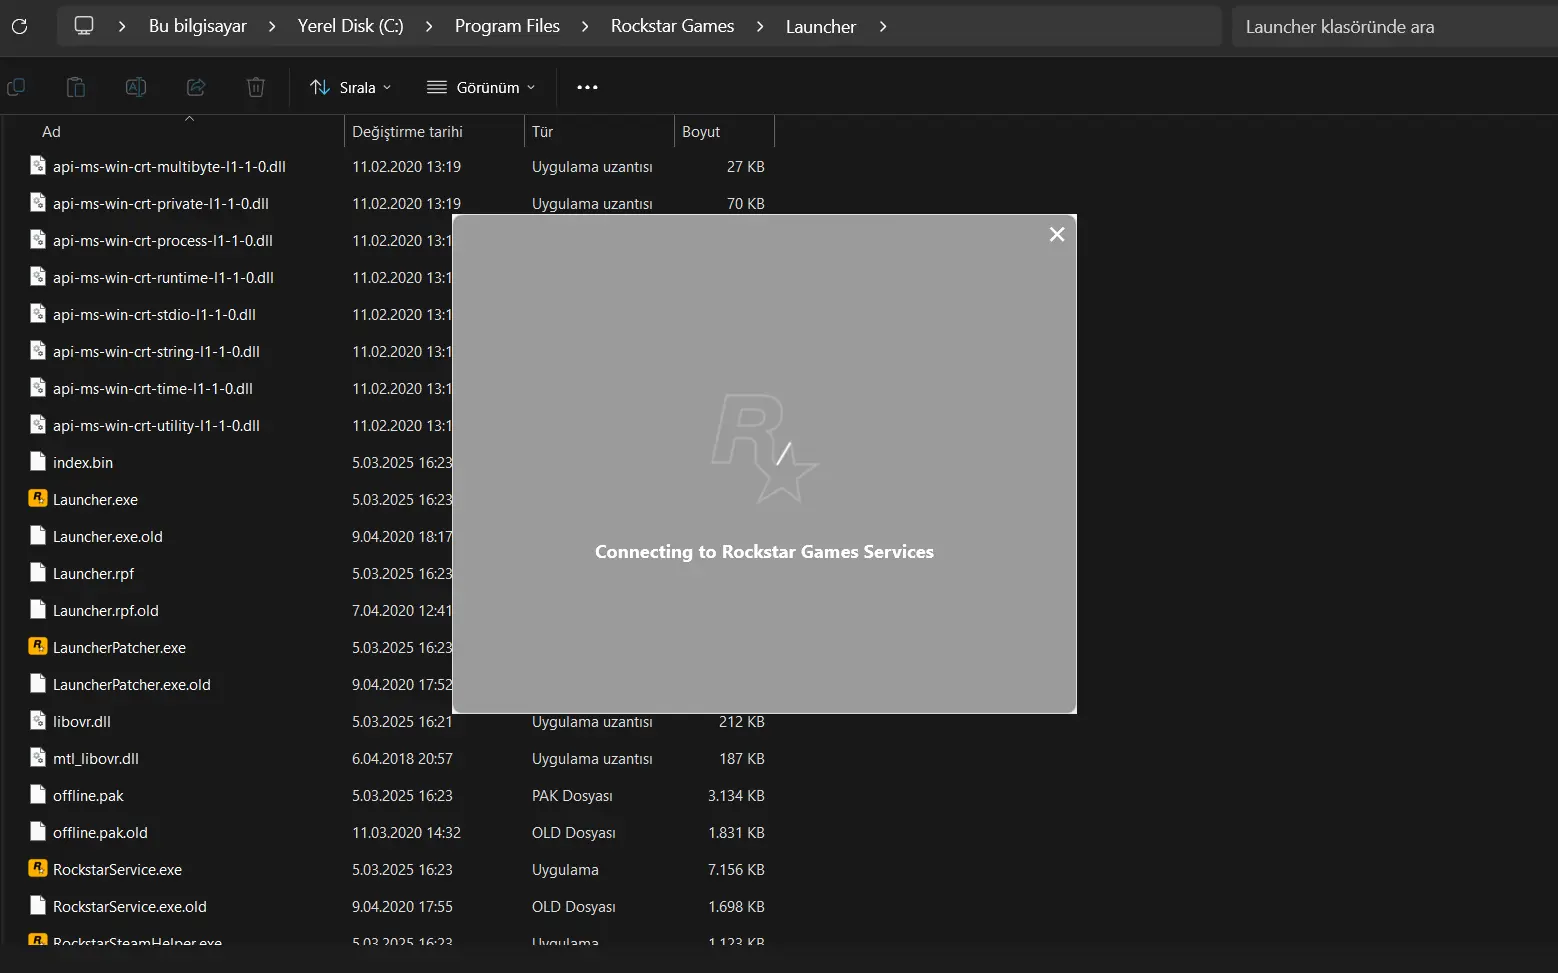This screenshot has height=973, width=1558.
Task: Click the api-ms-win-crt-time dll file icon
Action: click(38, 388)
